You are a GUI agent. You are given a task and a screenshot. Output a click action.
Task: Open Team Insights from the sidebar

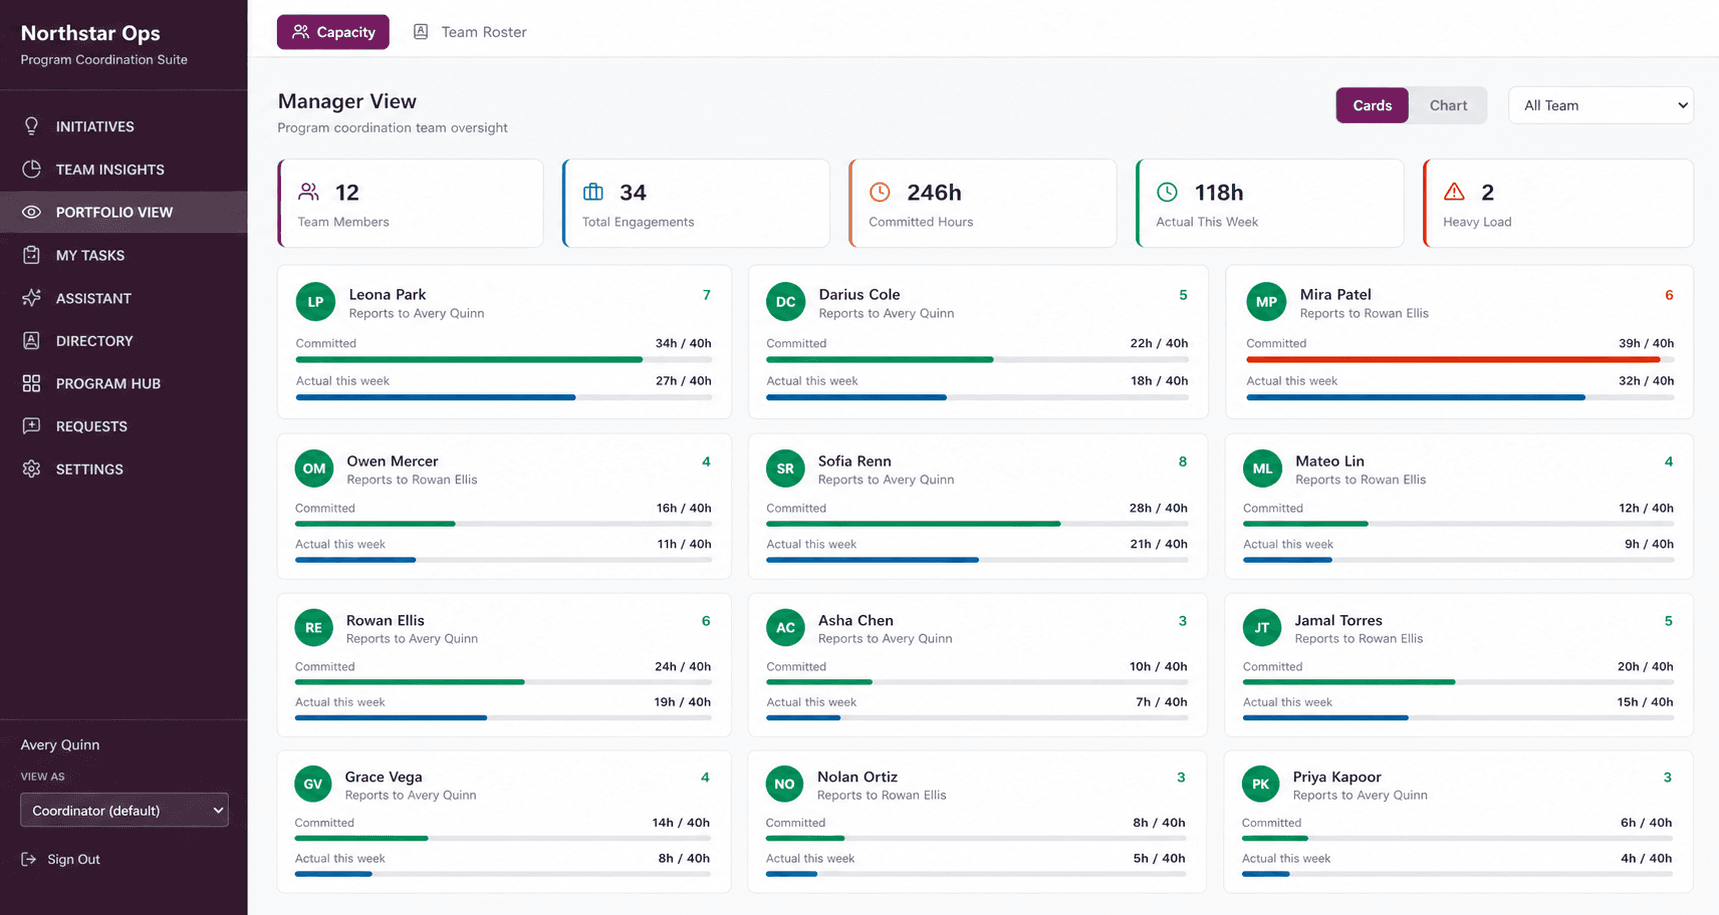(124, 169)
